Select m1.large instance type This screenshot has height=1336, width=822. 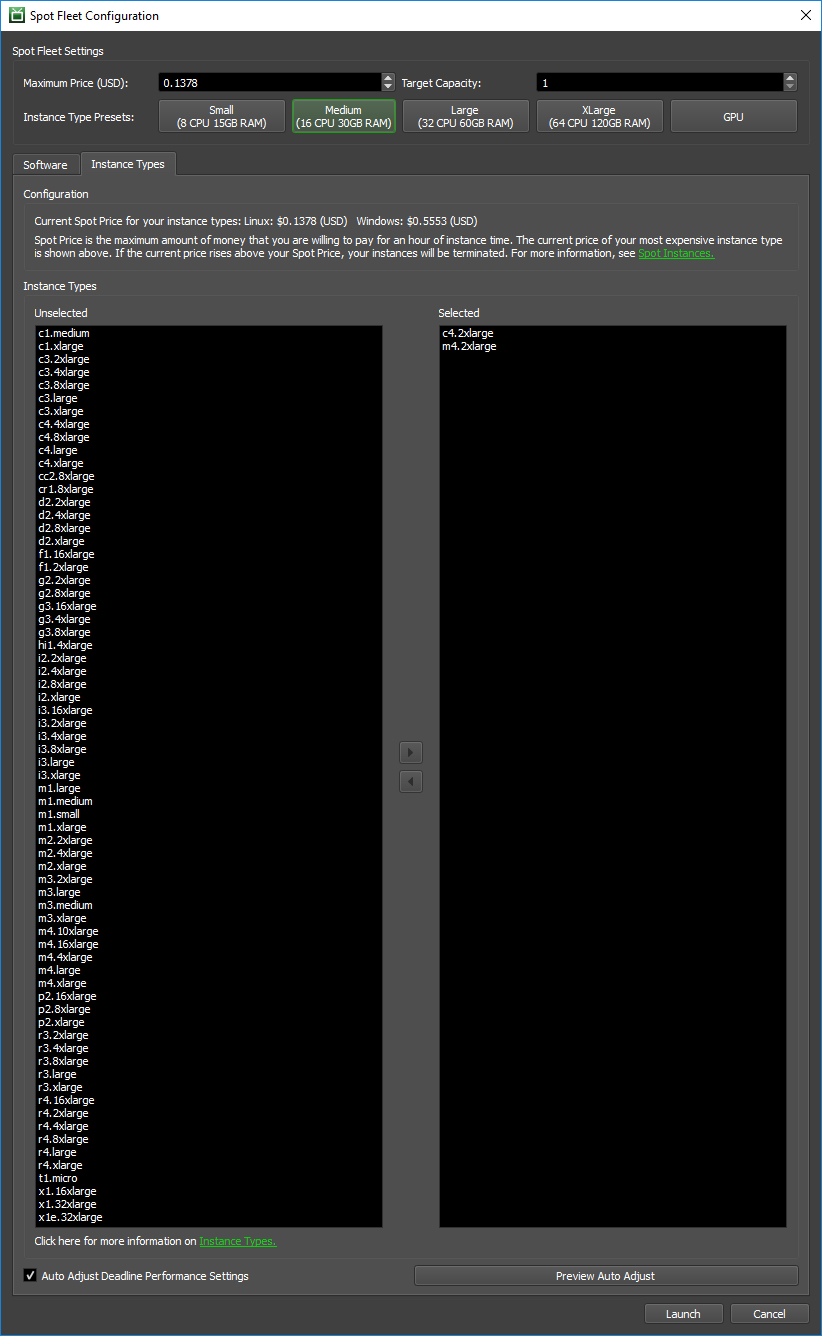209,788
